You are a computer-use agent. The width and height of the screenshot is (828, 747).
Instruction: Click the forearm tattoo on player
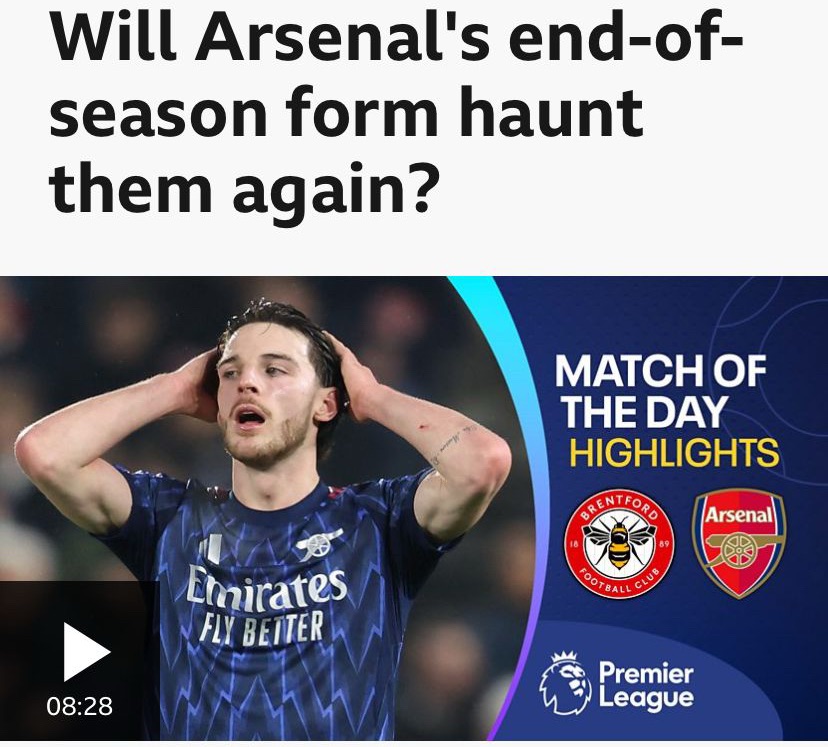point(453,442)
